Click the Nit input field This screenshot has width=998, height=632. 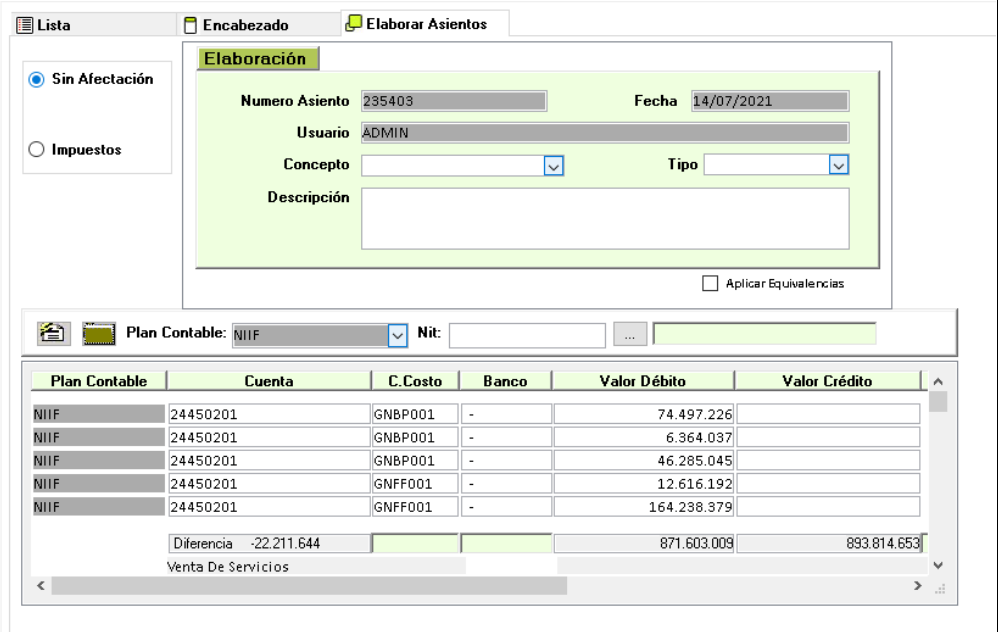click(527, 334)
